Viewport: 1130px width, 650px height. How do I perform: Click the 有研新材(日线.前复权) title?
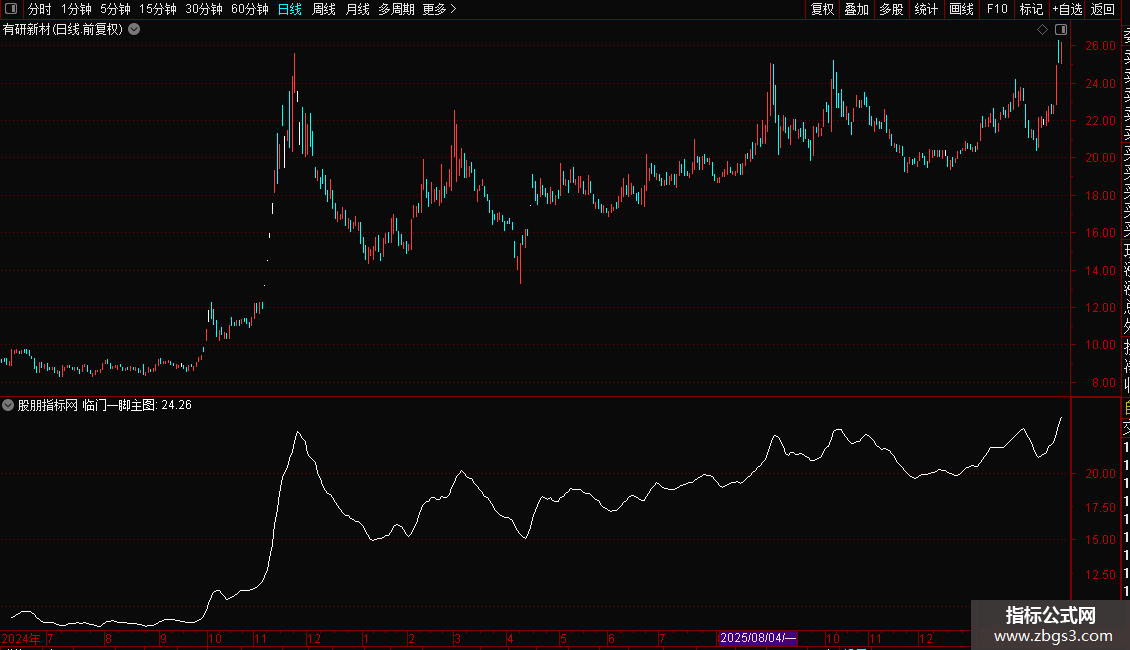tap(63, 30)
